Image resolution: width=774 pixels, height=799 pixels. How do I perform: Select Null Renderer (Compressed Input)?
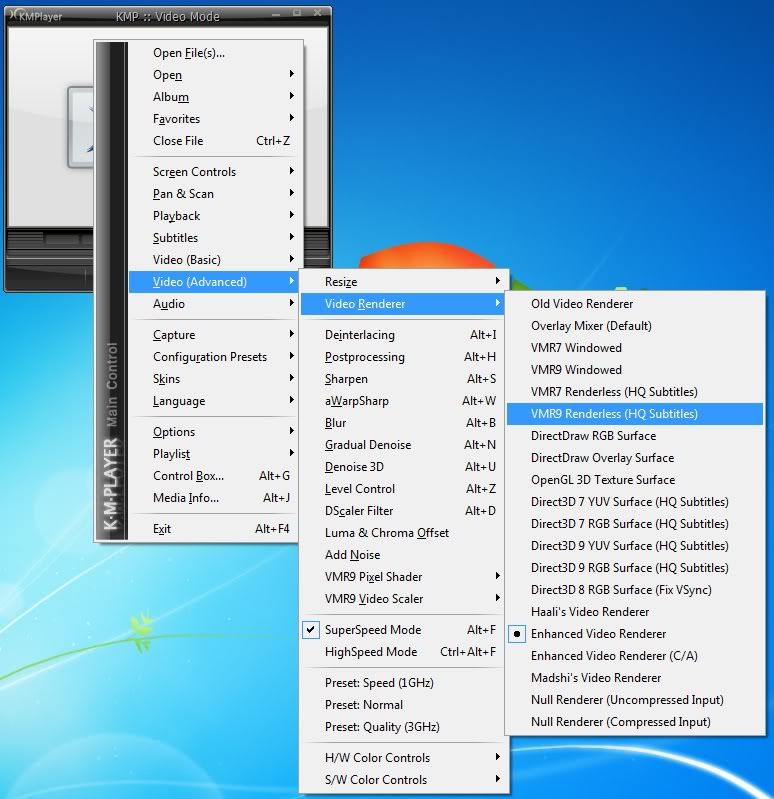(x=635, y=722)
